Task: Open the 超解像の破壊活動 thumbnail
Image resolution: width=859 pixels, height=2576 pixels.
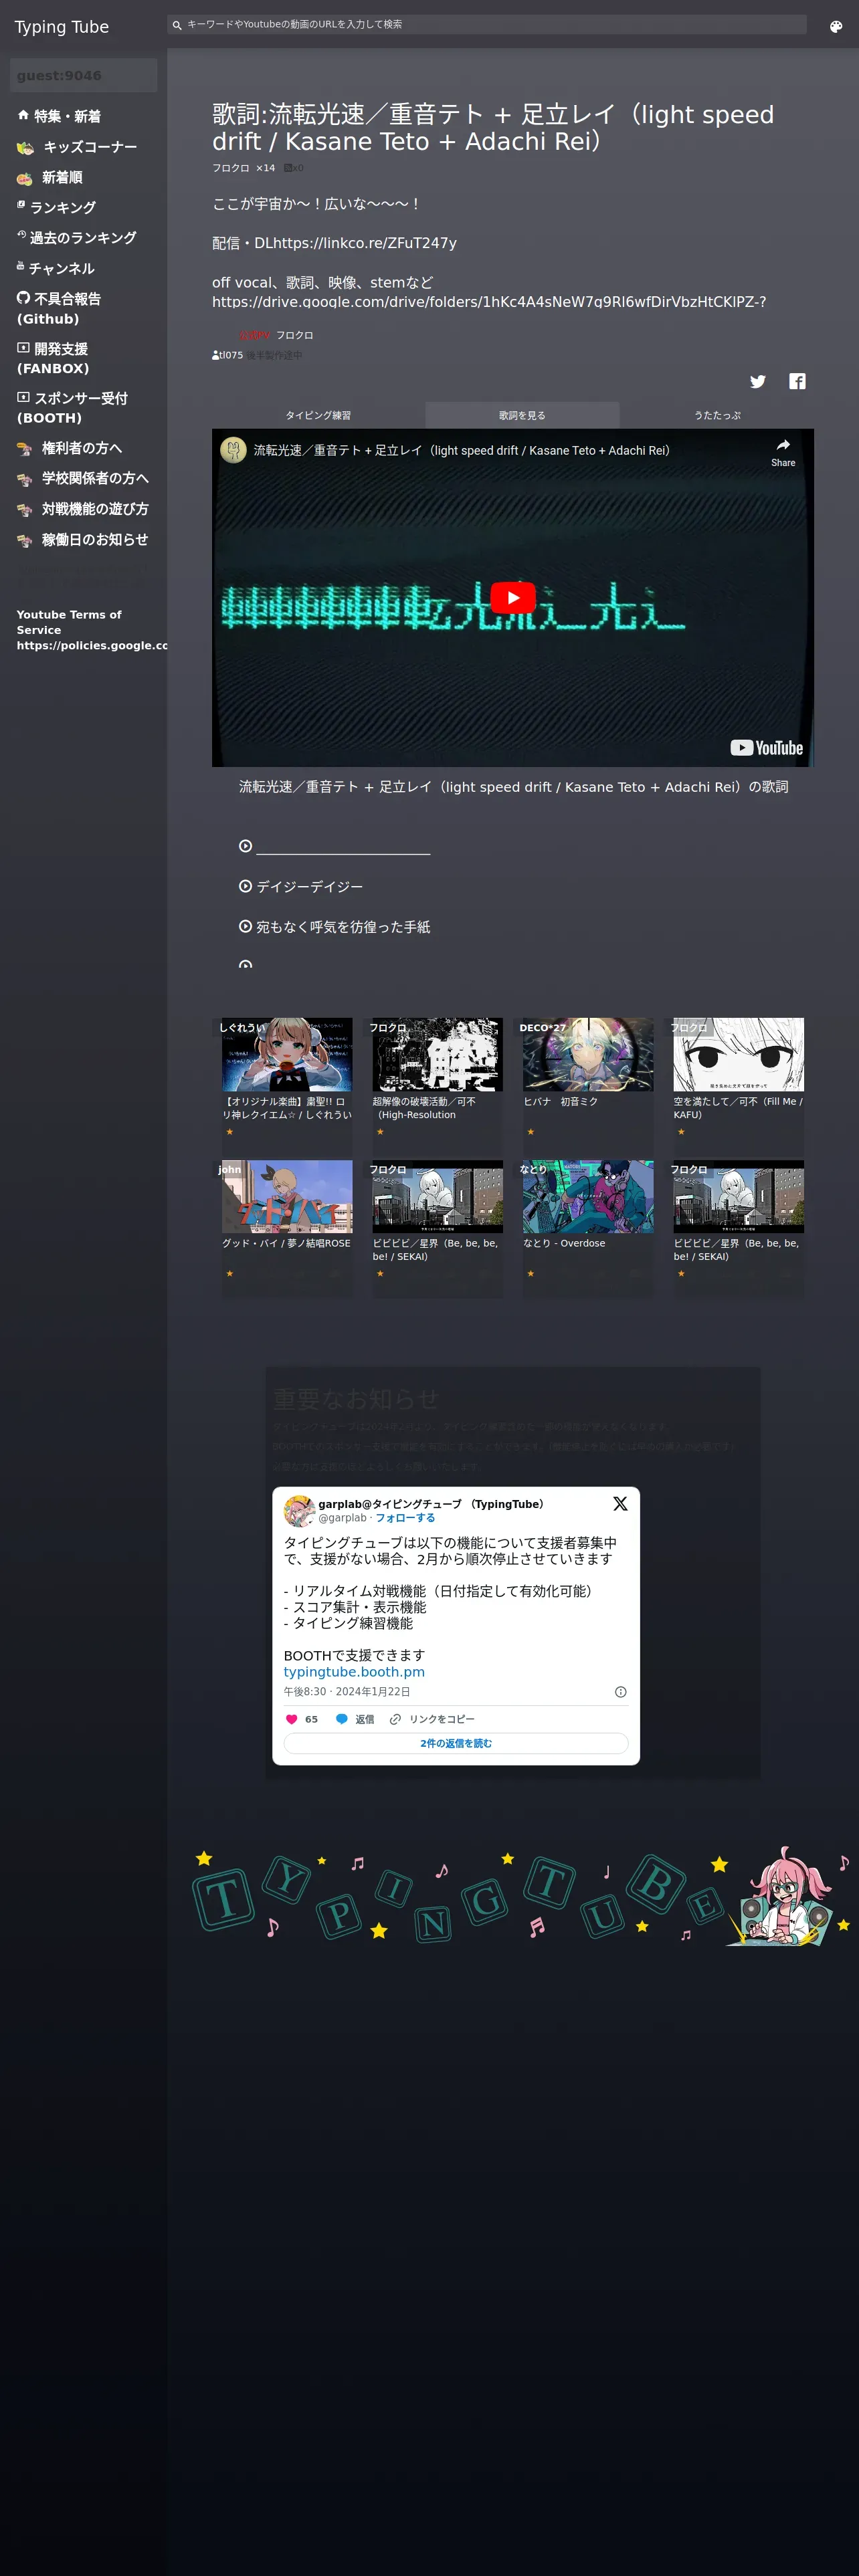Action: (438, 1055)
